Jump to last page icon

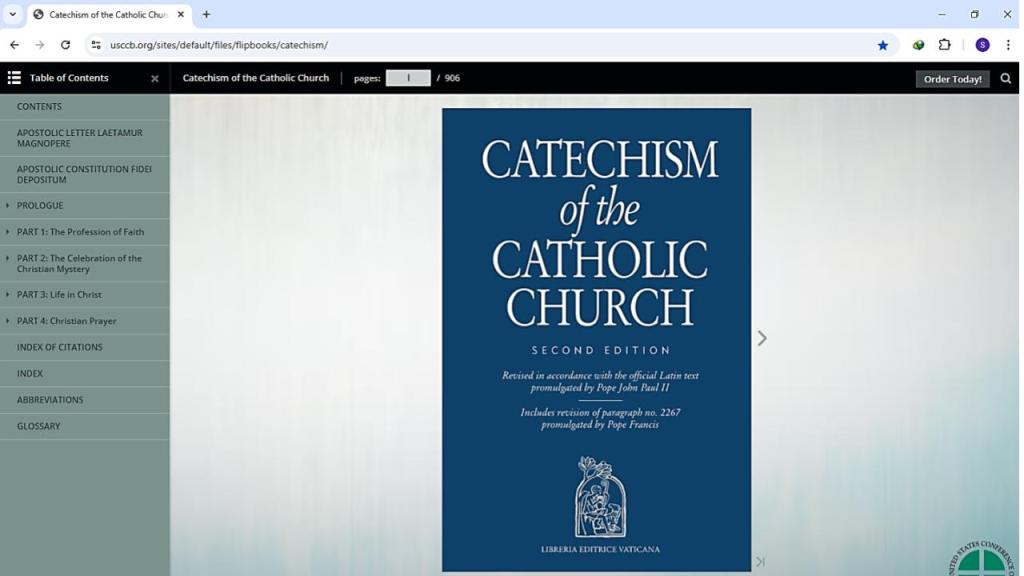click(760, 562)
